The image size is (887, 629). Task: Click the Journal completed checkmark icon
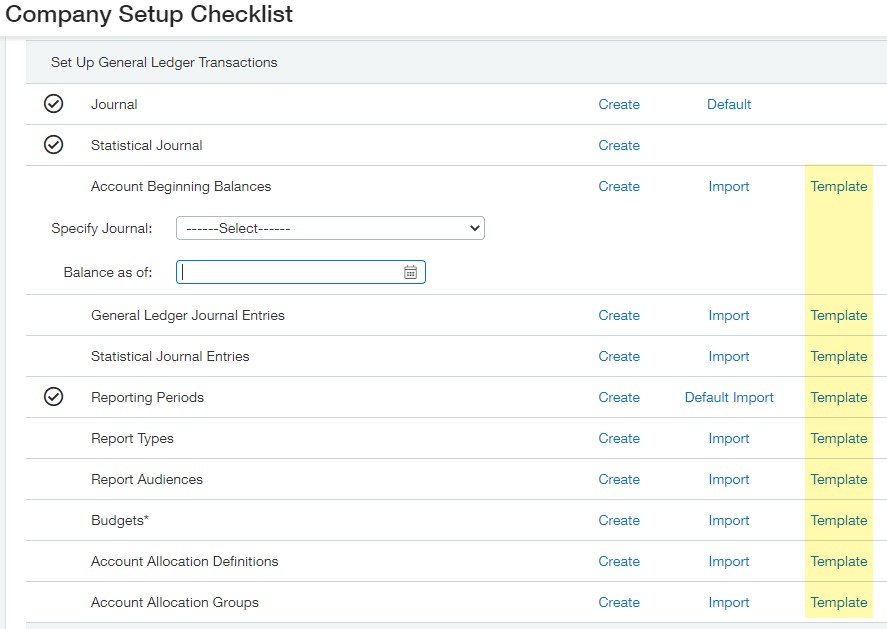click(54, 104)
